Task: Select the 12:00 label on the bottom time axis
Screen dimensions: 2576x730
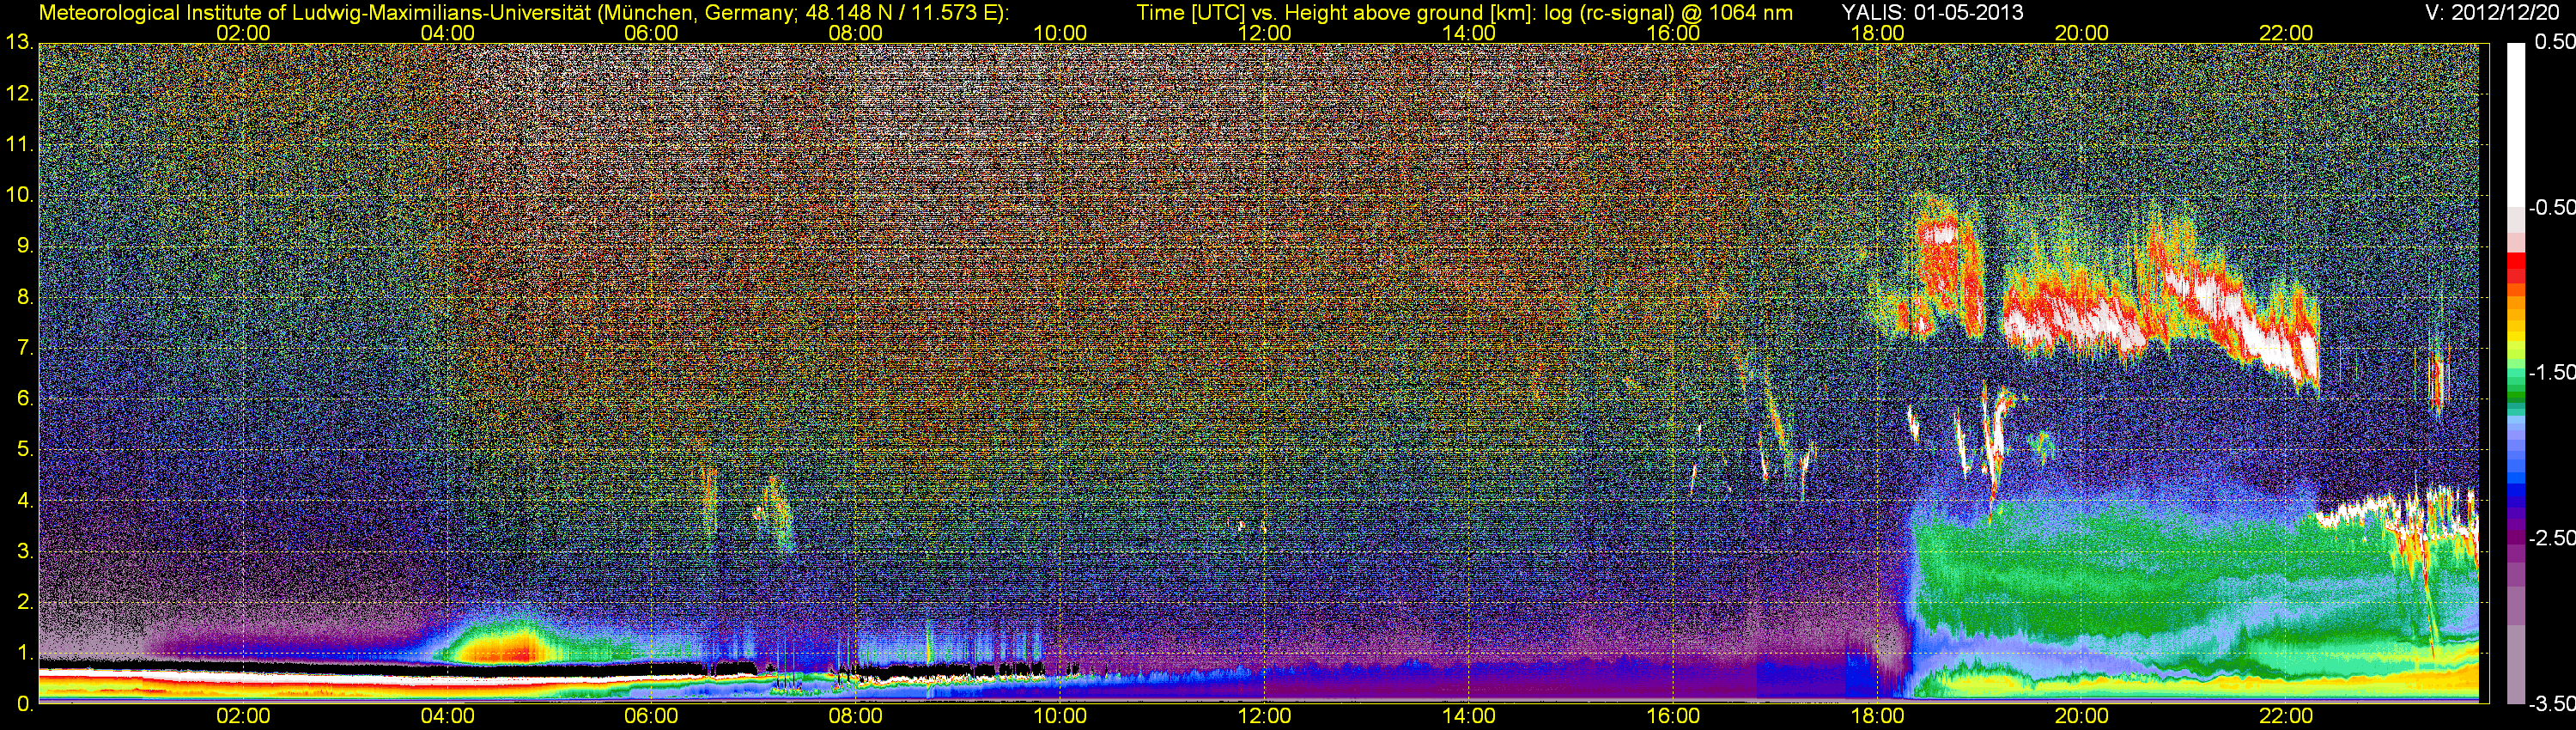Action: [x=1264, y=716]
